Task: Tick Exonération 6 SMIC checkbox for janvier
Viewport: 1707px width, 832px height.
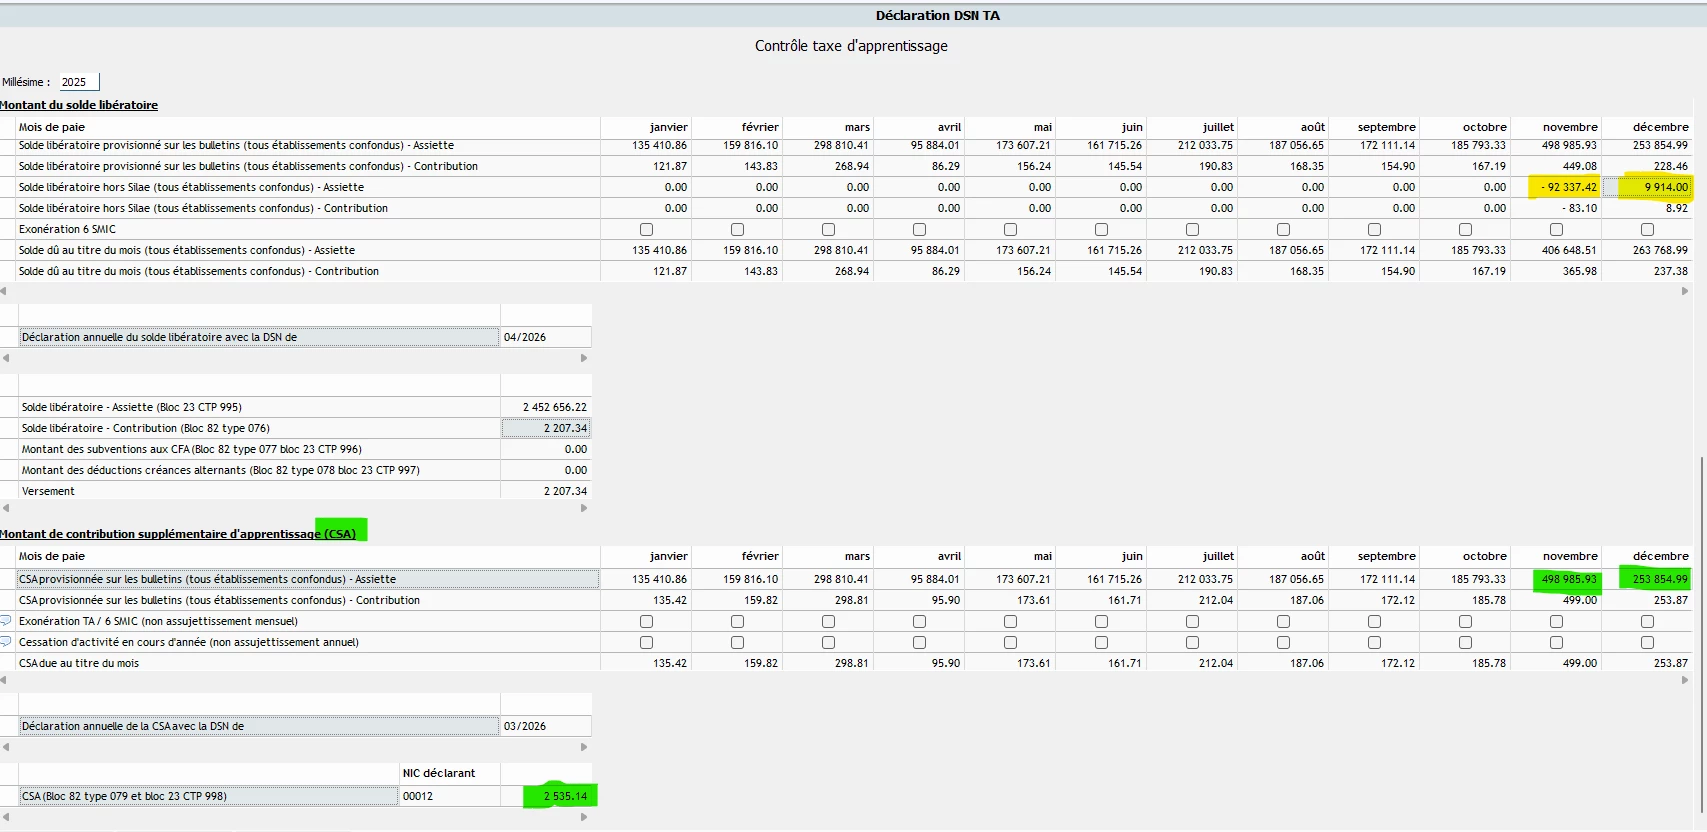Action: [x=646, y=229]
